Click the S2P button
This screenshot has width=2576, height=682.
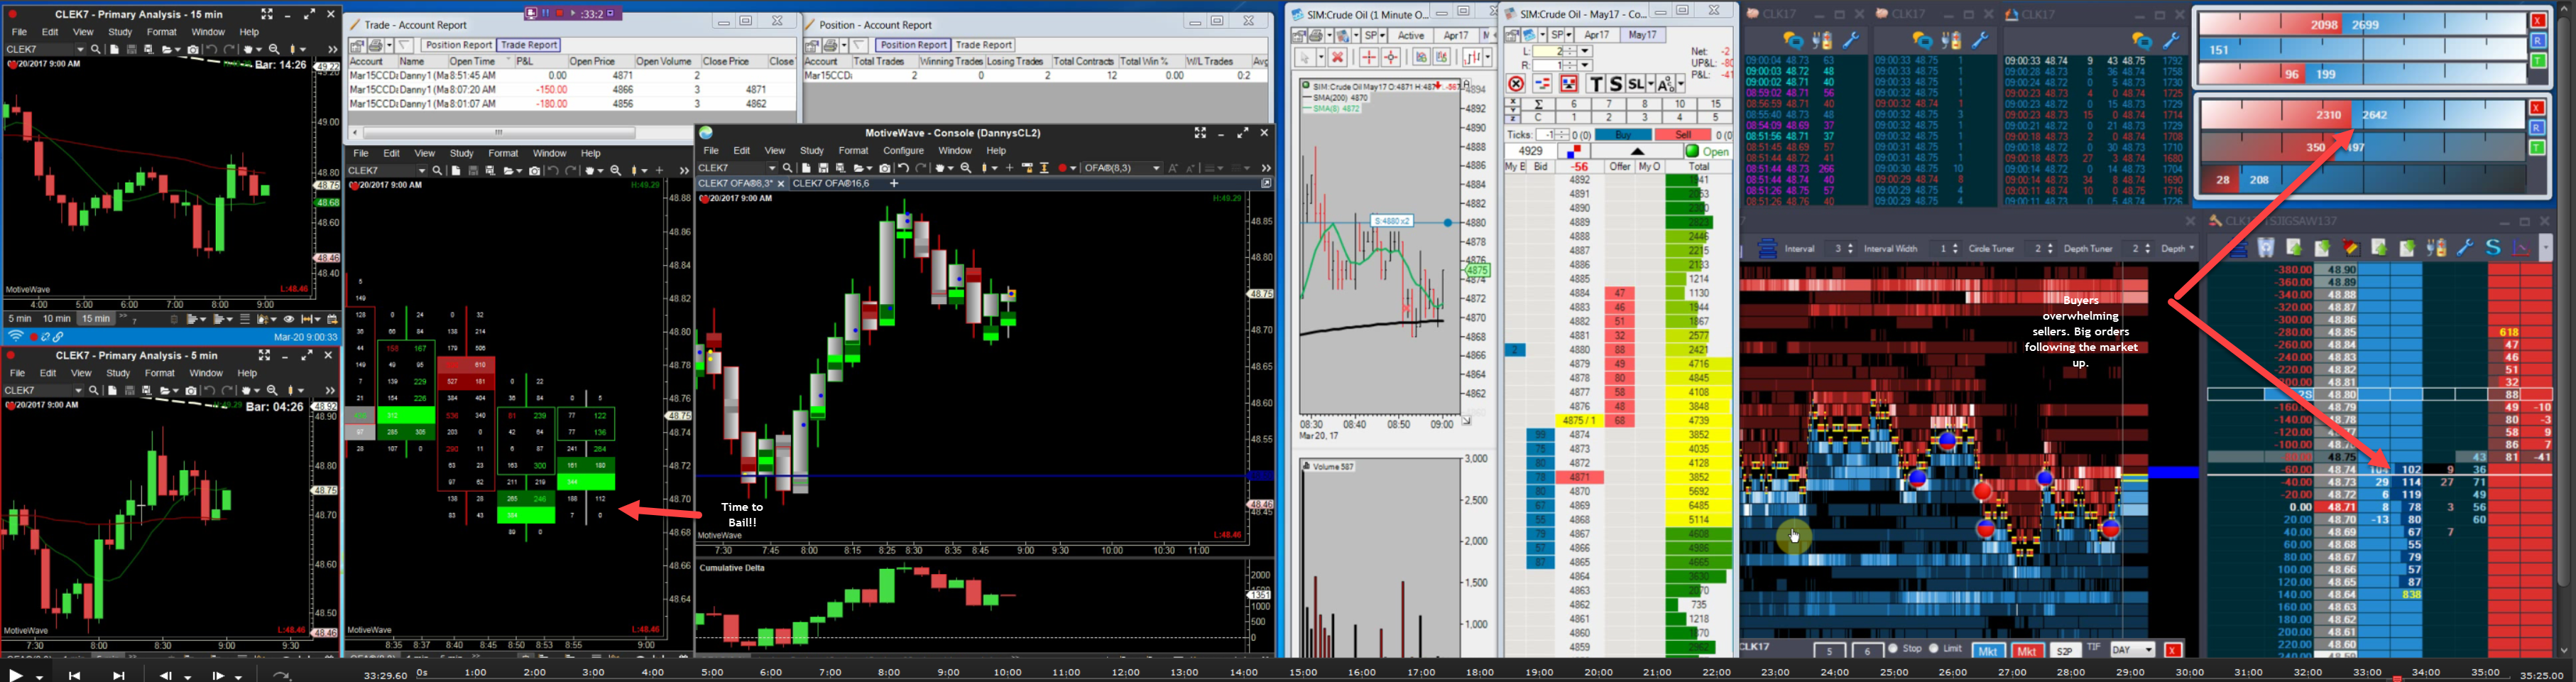[2065, 651]
